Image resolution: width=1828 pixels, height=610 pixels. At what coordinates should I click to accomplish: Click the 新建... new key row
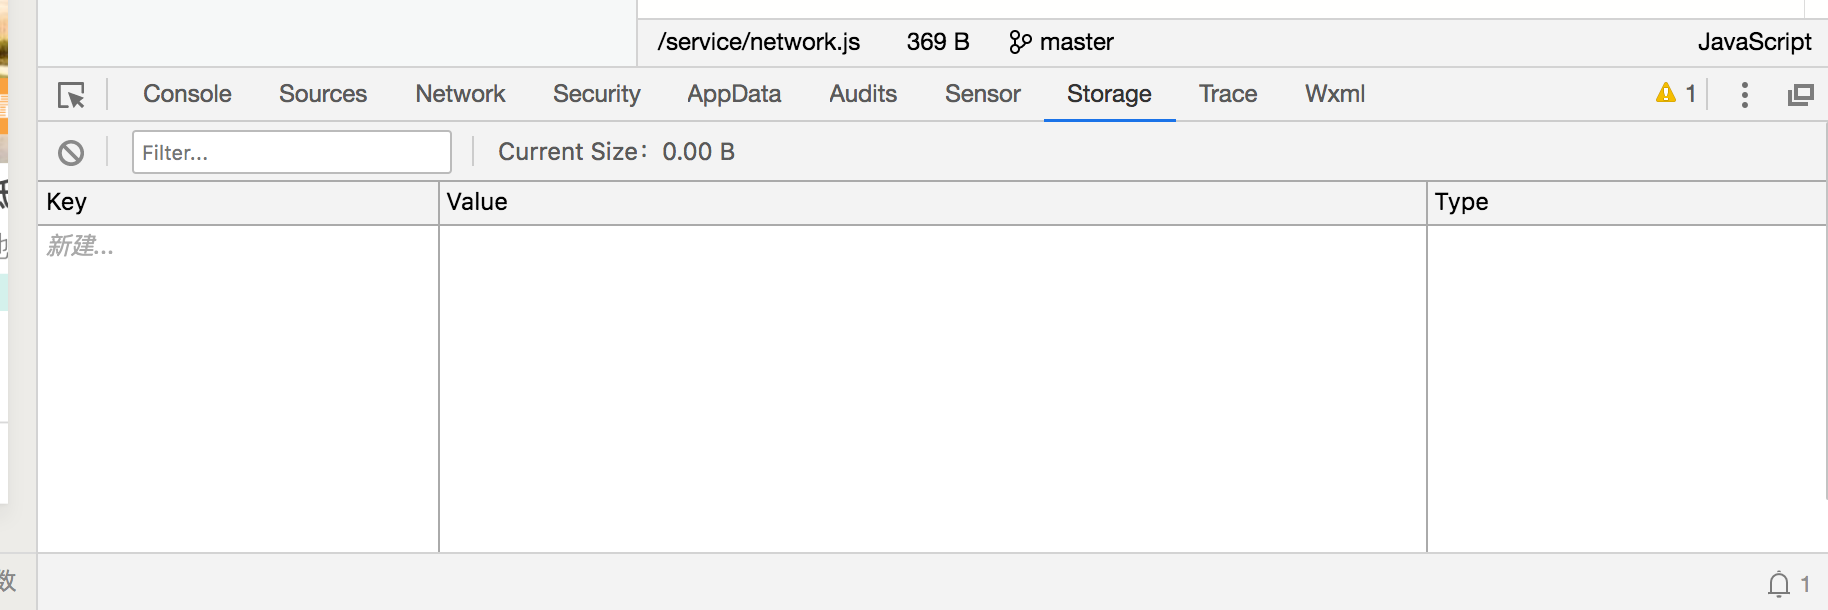click(x=81, y=246)
